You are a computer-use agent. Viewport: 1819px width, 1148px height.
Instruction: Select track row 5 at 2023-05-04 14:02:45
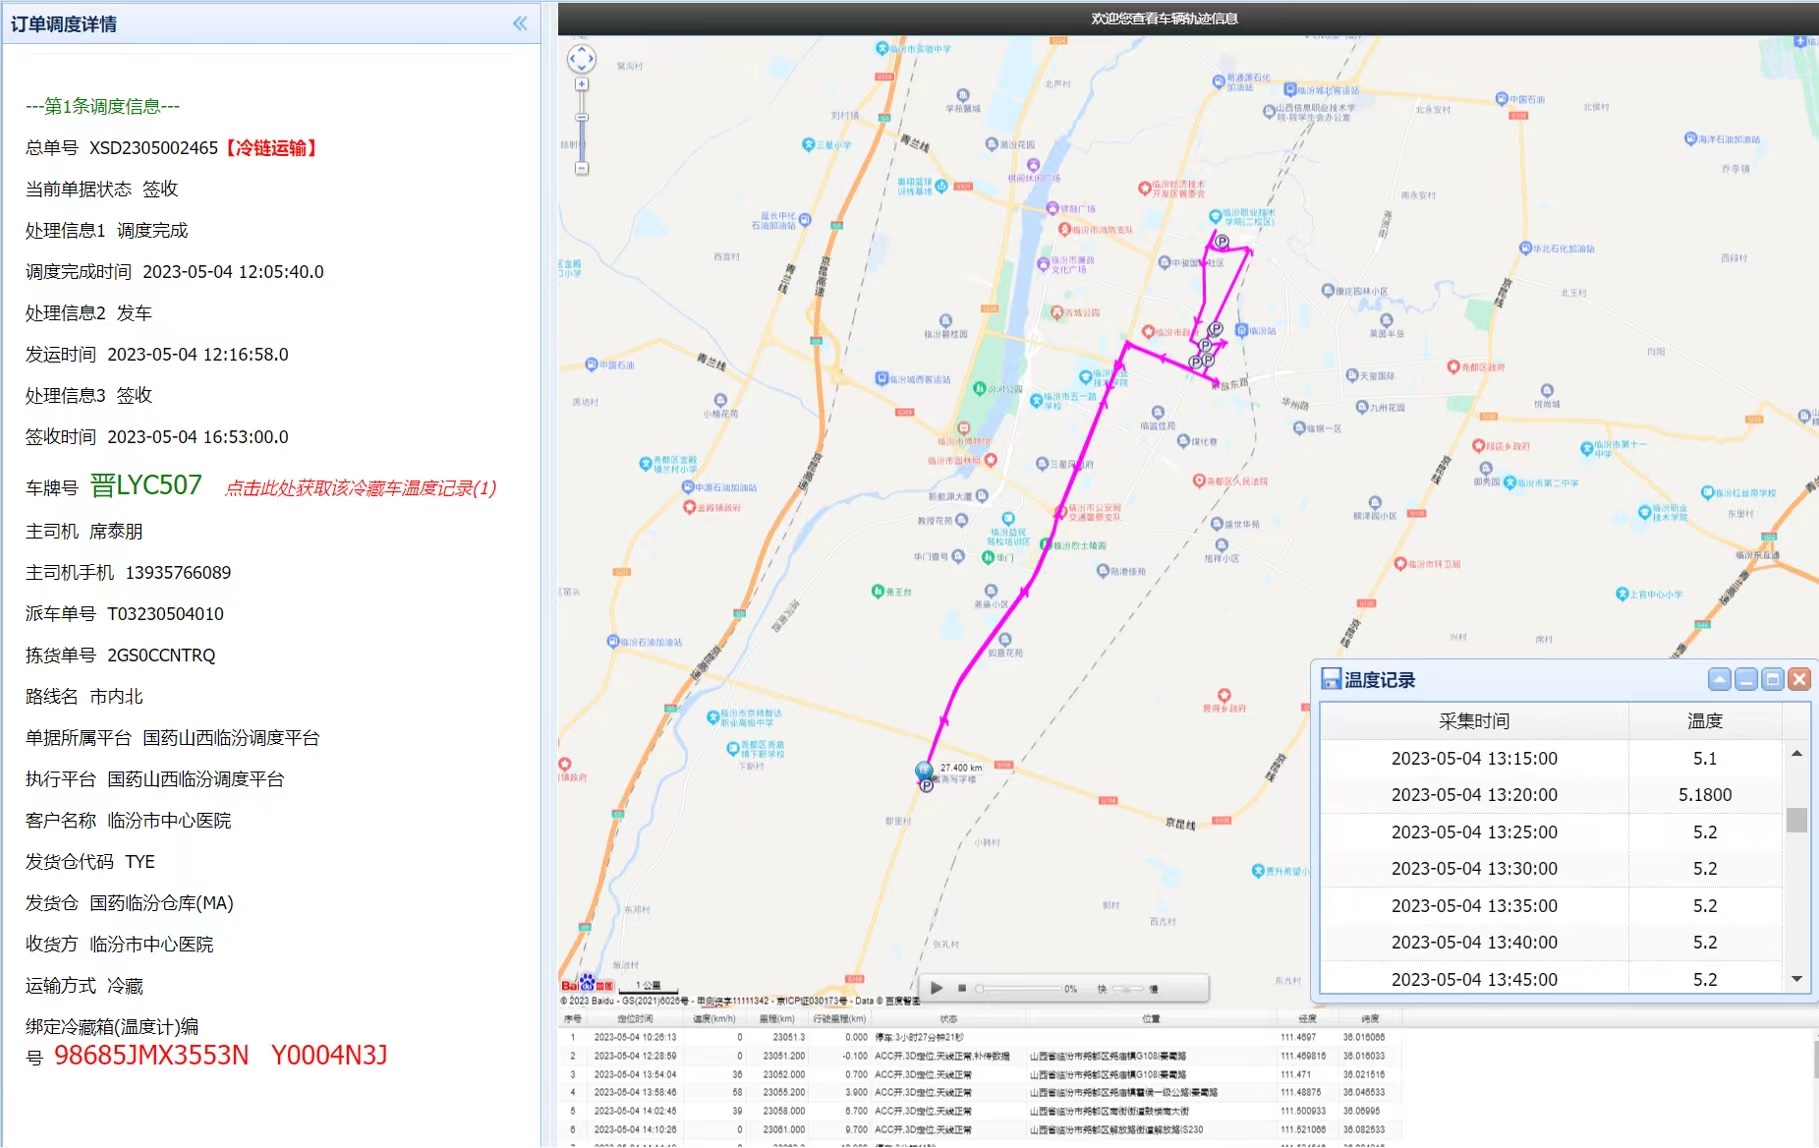pyautogui.click(x=980, y=1111)
